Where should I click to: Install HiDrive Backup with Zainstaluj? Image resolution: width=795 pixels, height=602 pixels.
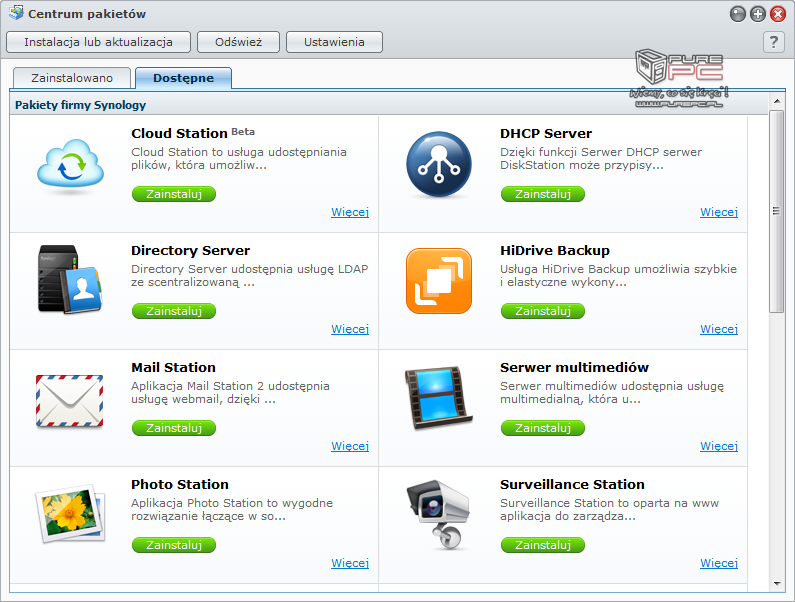pos(543,311)
